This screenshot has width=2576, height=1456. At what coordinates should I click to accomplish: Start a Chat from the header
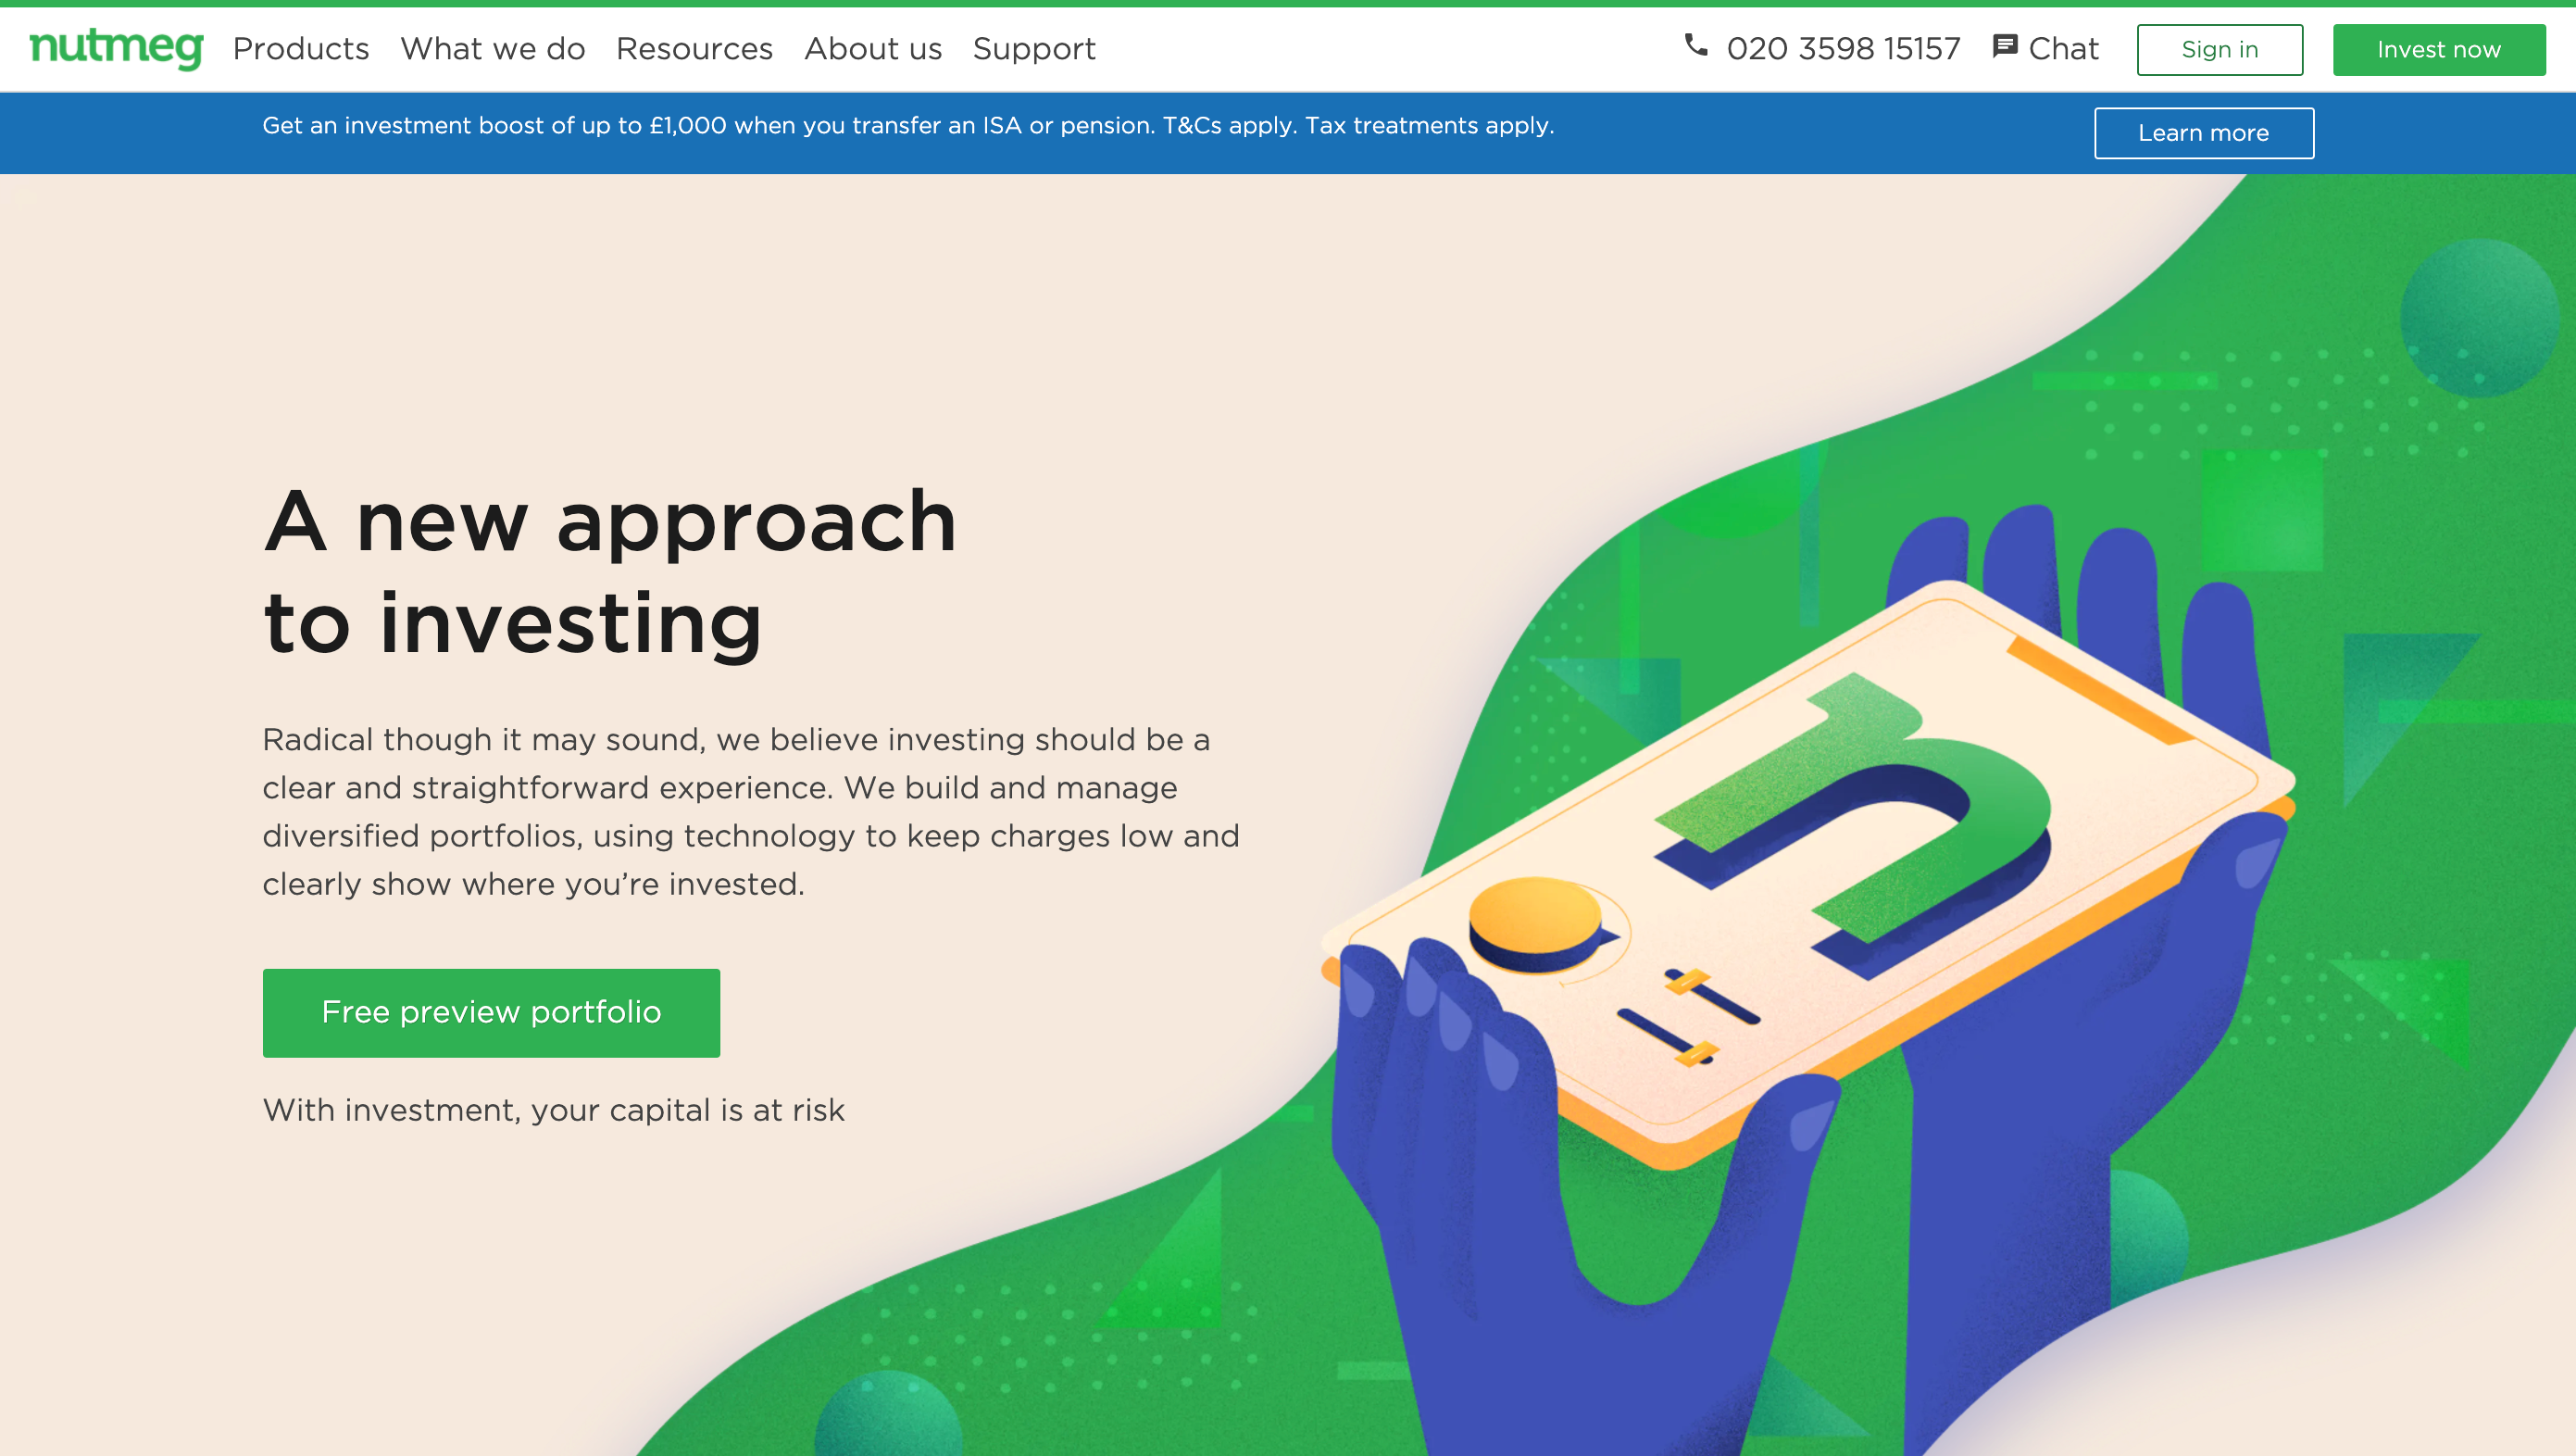[x=2063, y=48]
